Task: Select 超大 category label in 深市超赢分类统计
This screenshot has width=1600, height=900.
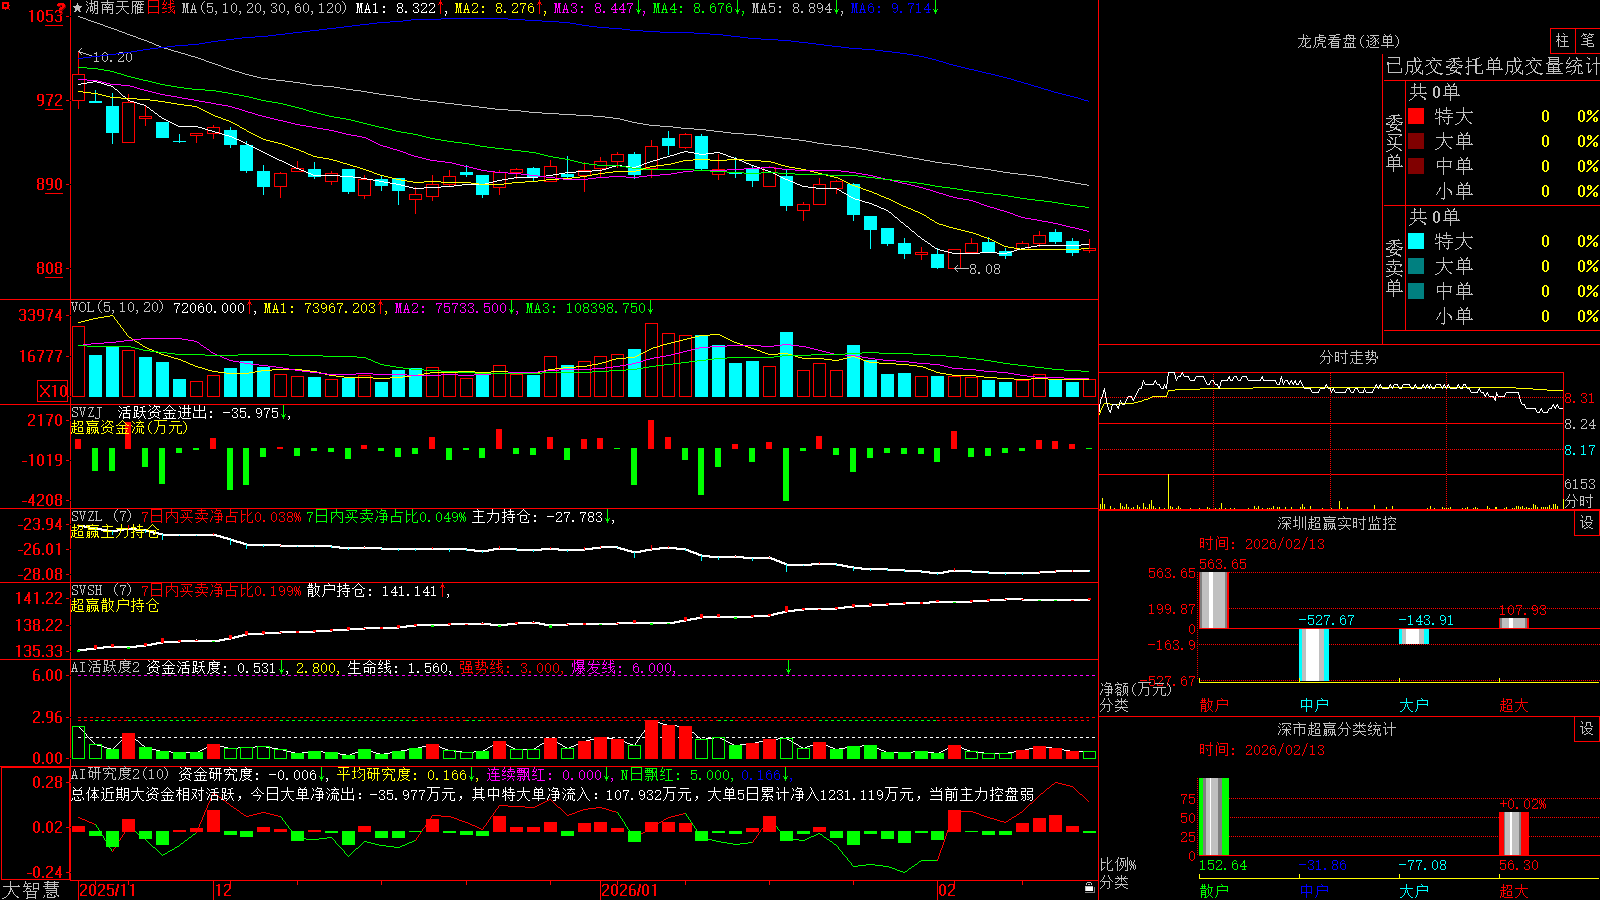Action: tap(1513, 891)
